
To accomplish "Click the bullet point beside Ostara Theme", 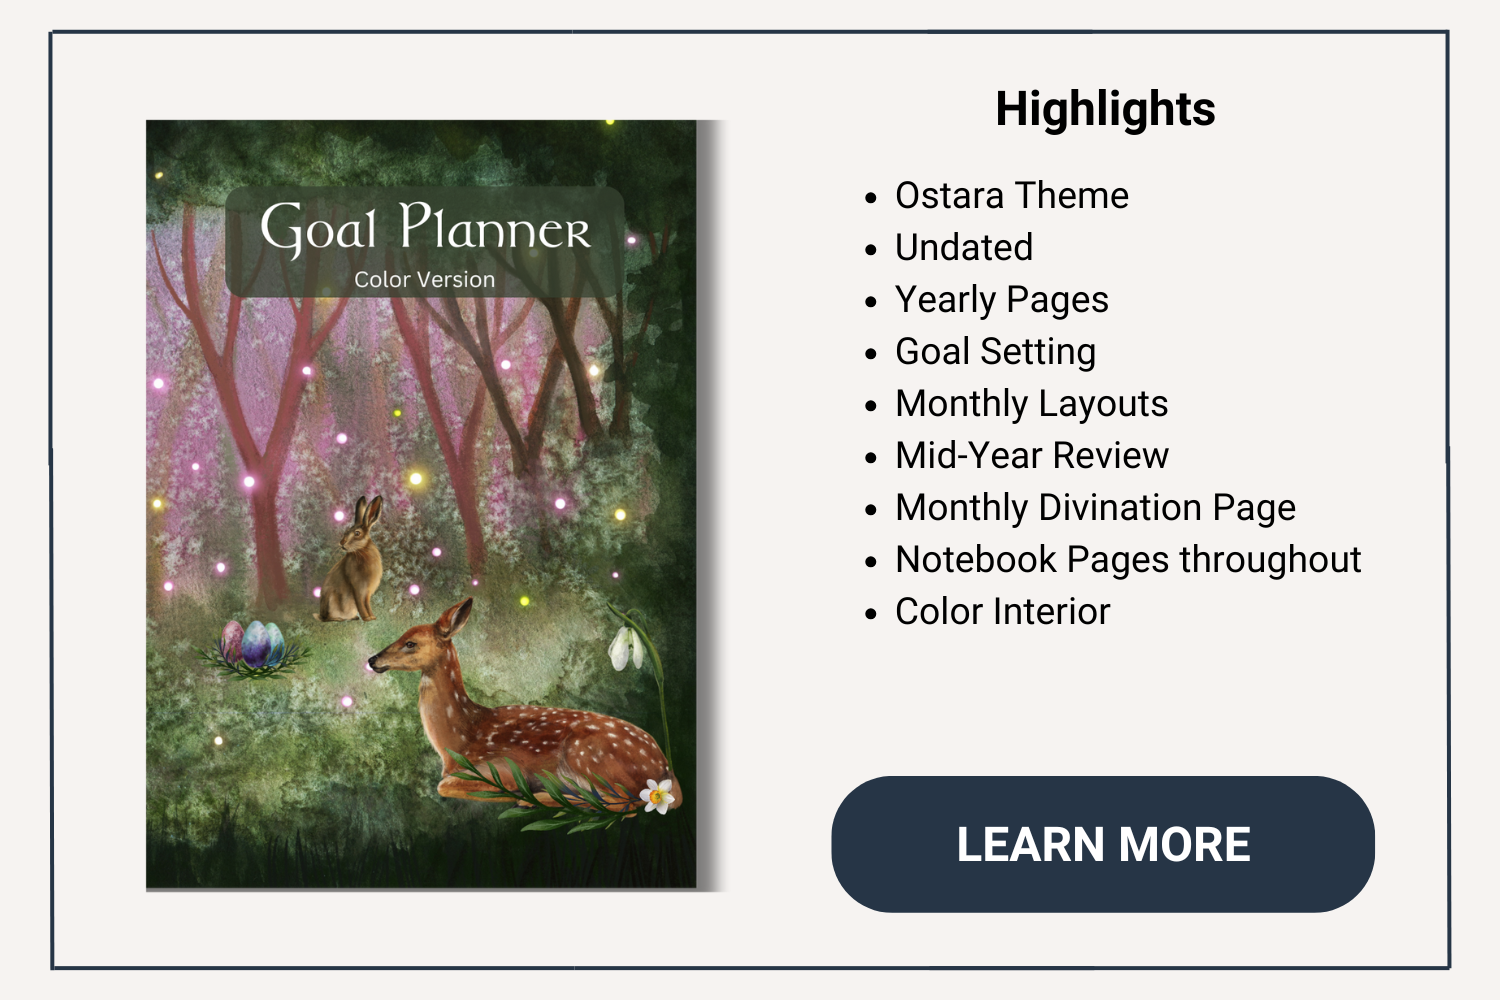I will [871, 197].
